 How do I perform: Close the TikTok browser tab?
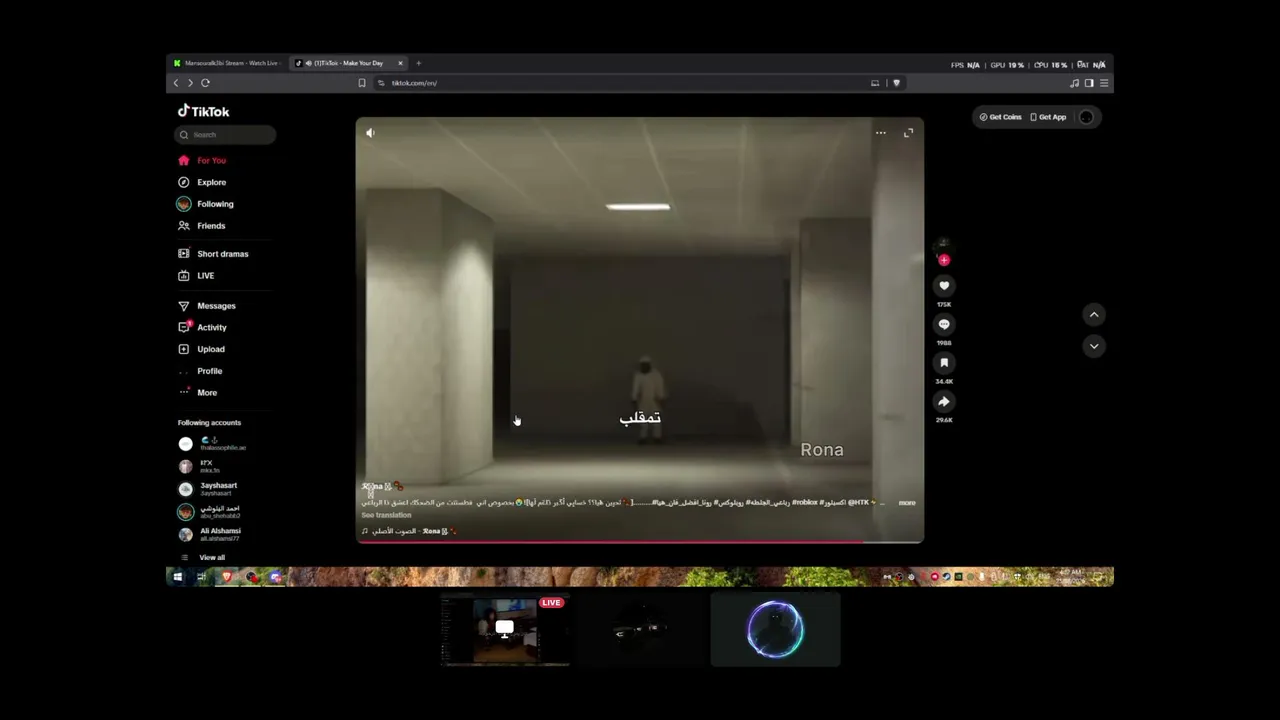point(400,63)
